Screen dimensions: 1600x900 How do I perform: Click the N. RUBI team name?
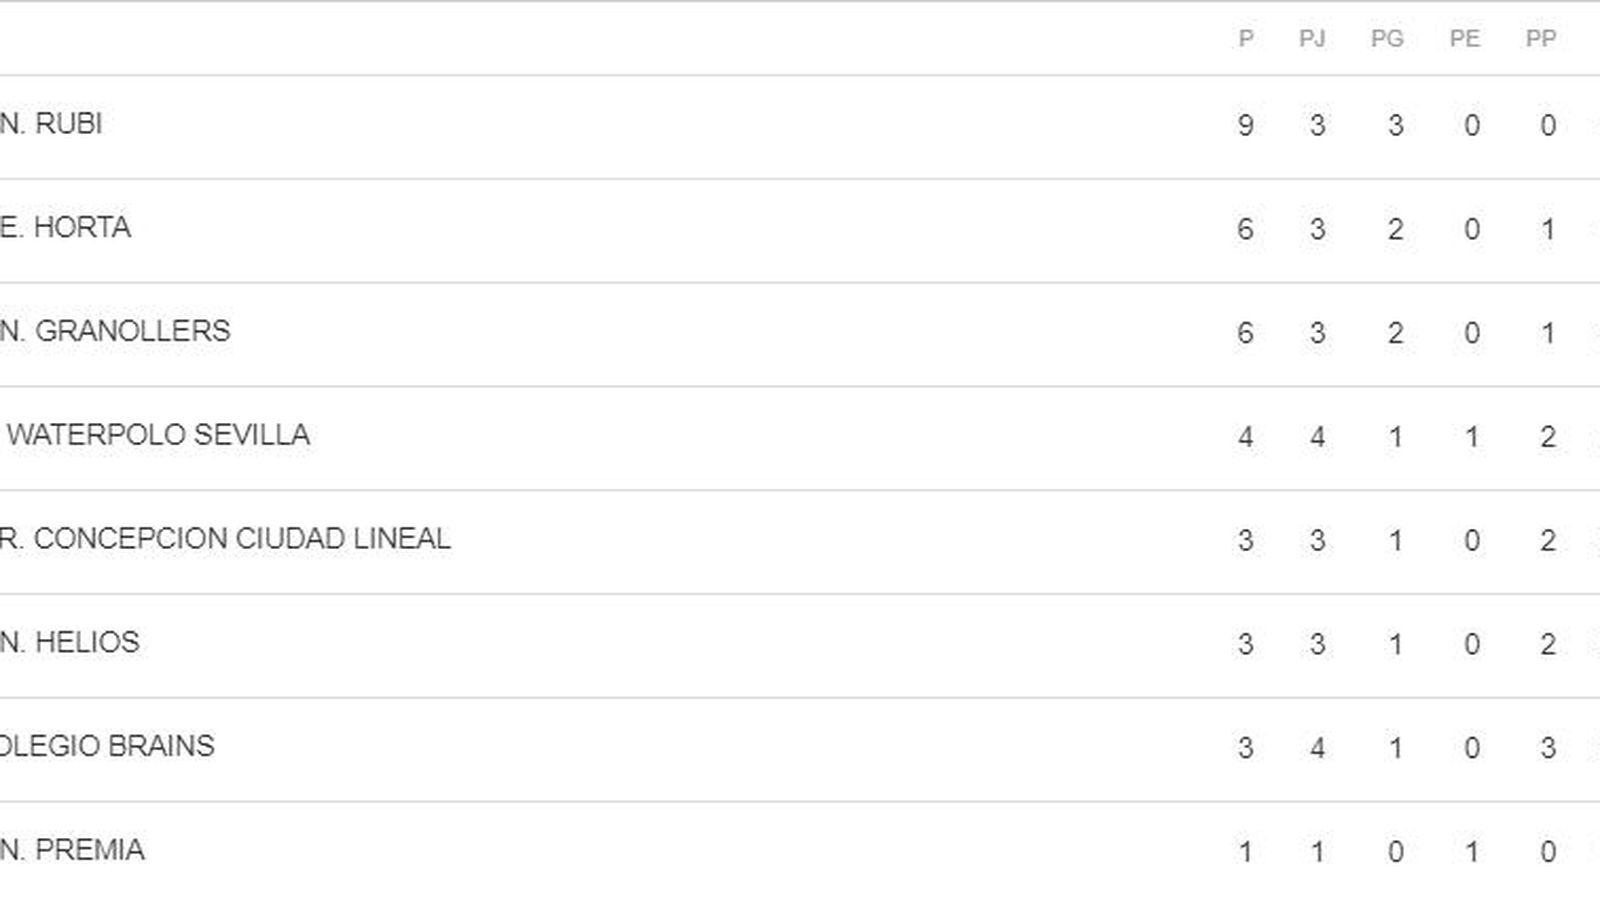[x=51, y=124]
